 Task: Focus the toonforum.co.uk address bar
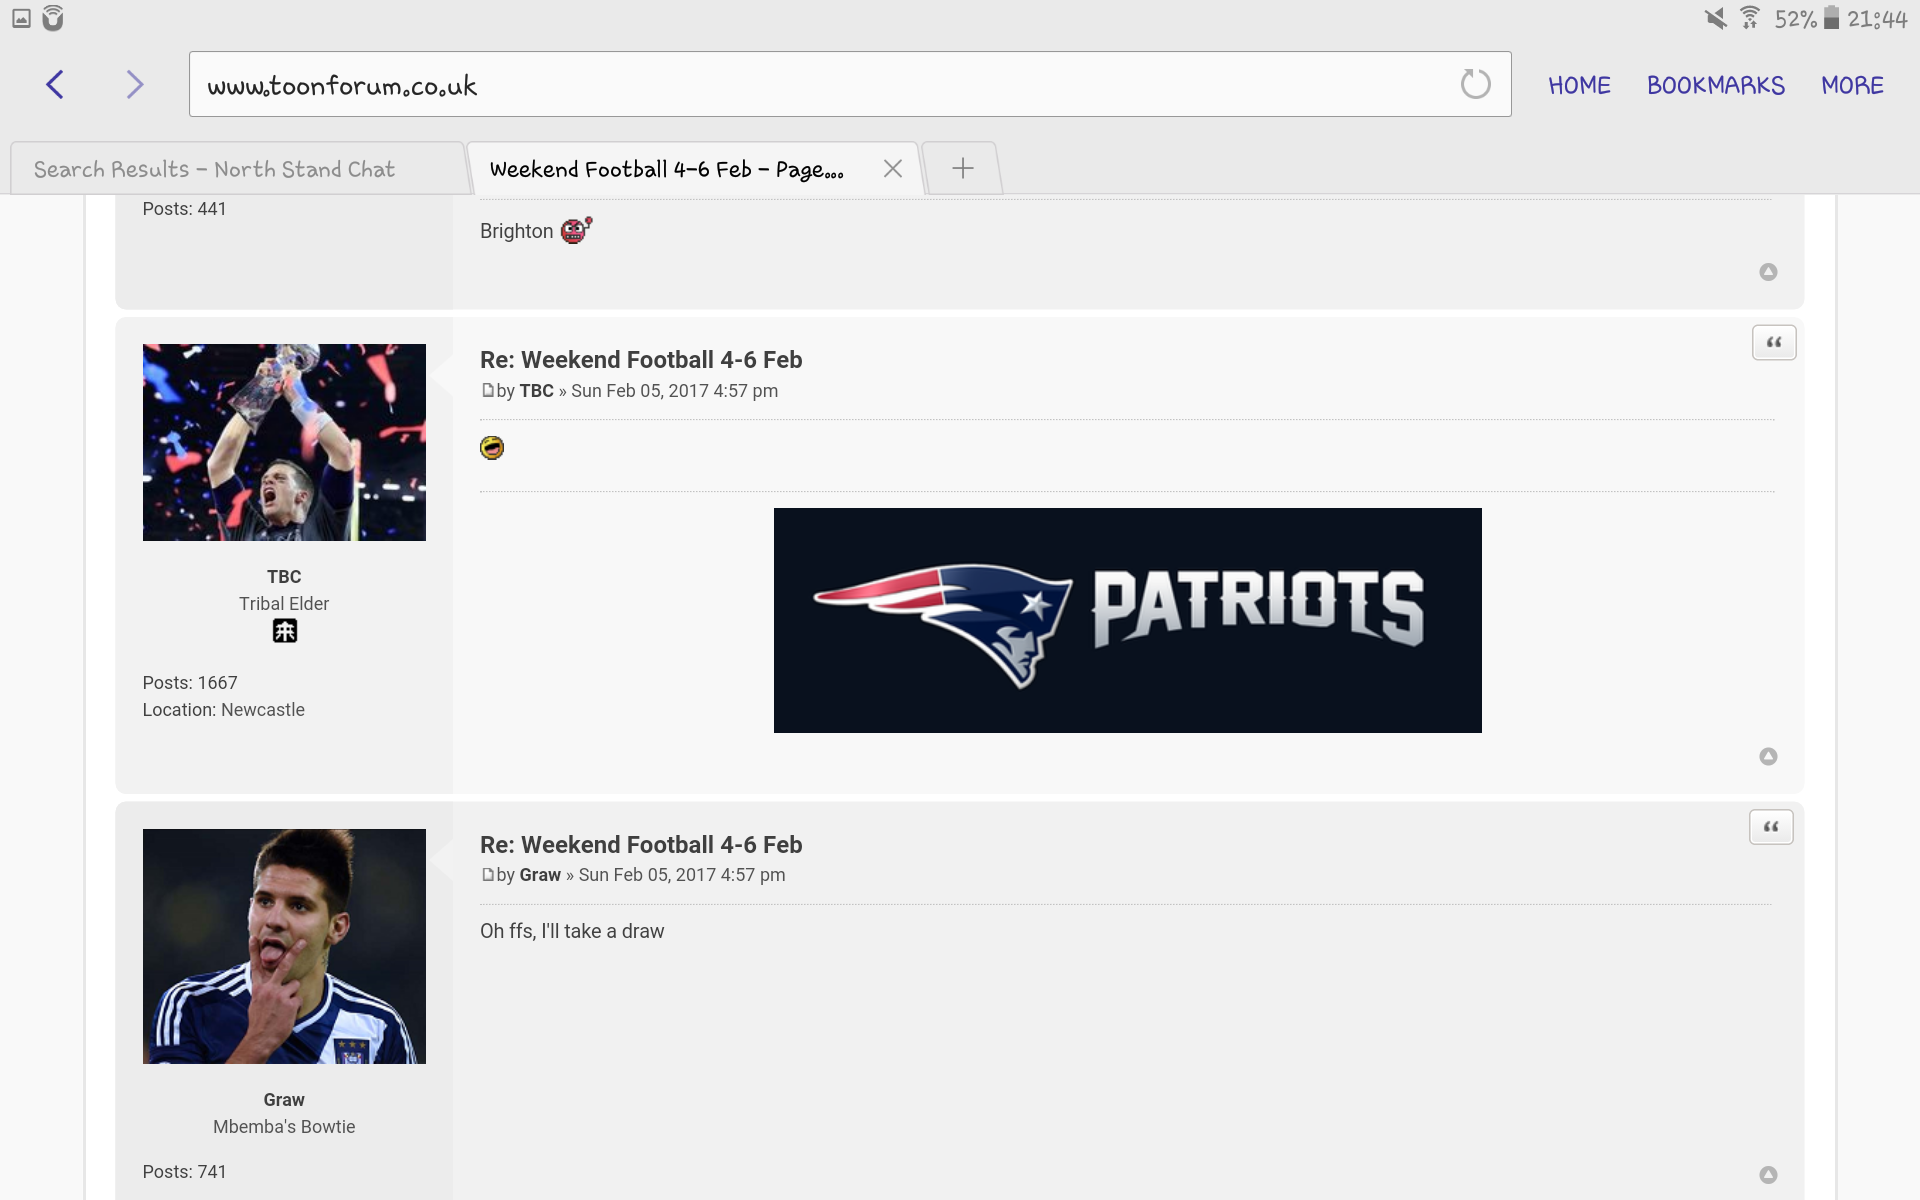849,84
